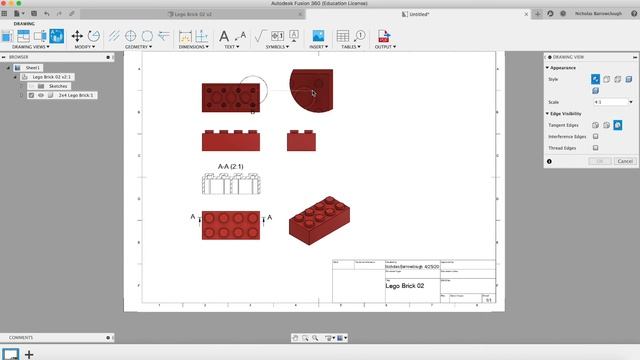Select the Center Mark Pattern circle tool

(x=147, y=36)
